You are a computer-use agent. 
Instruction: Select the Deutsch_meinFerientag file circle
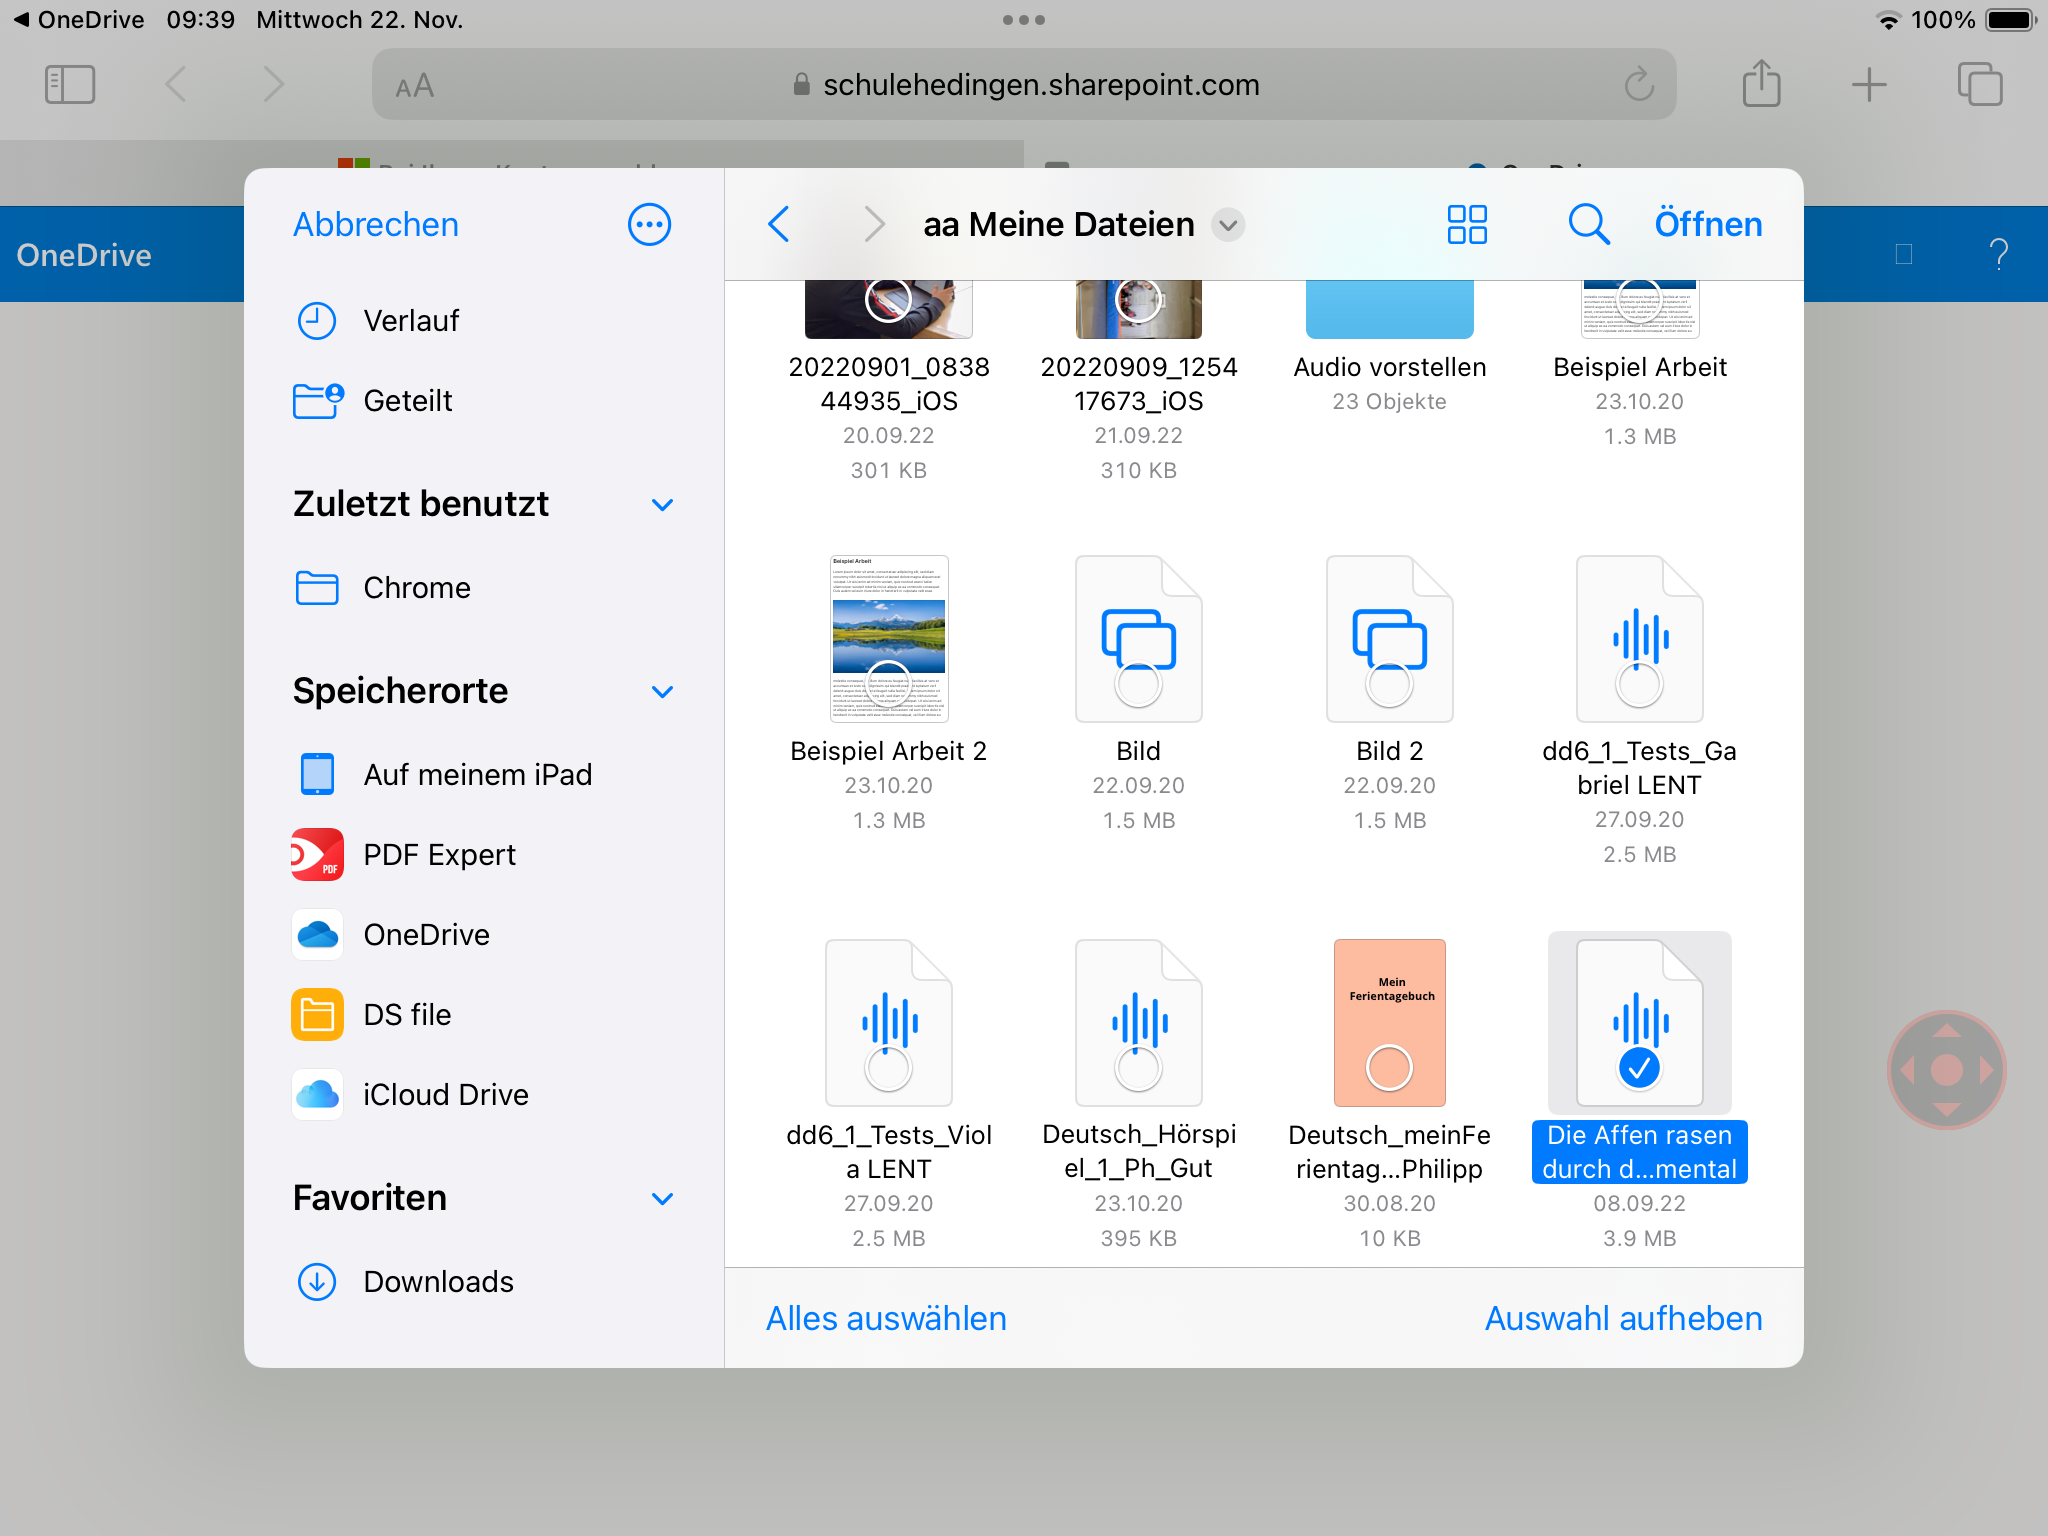[x=1389, y=1068]
